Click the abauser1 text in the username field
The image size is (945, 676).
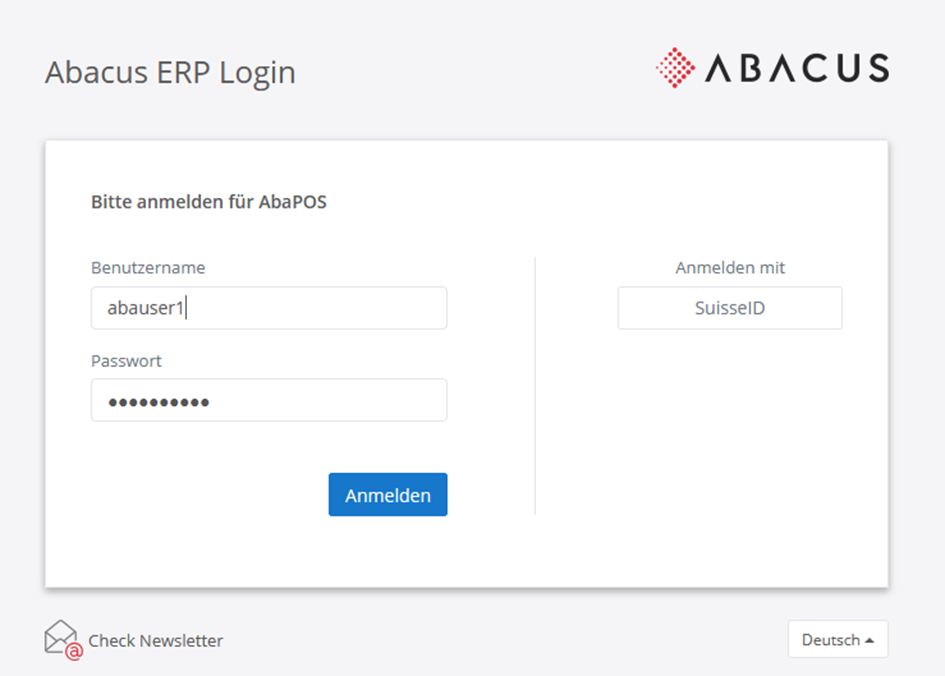coord(146,308)
